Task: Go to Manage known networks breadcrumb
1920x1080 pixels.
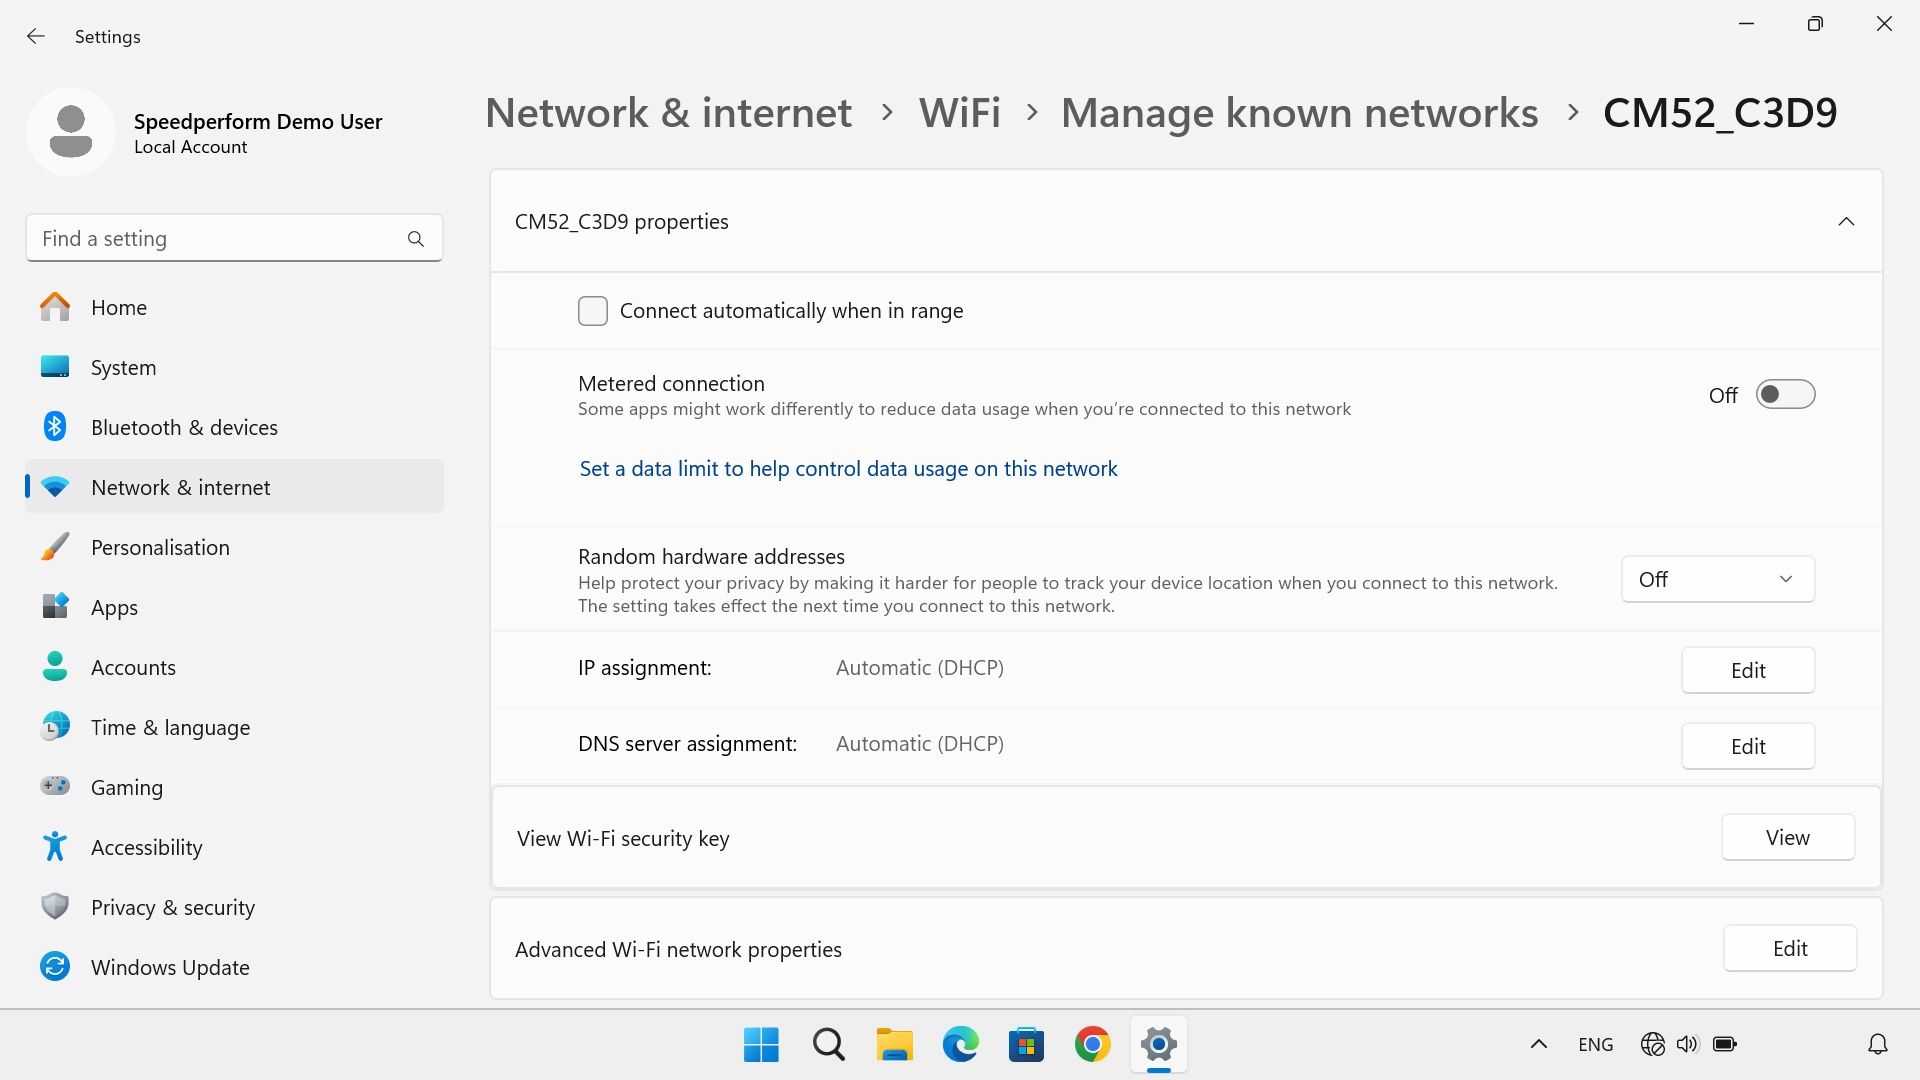Action: [x=1299, y=113]
